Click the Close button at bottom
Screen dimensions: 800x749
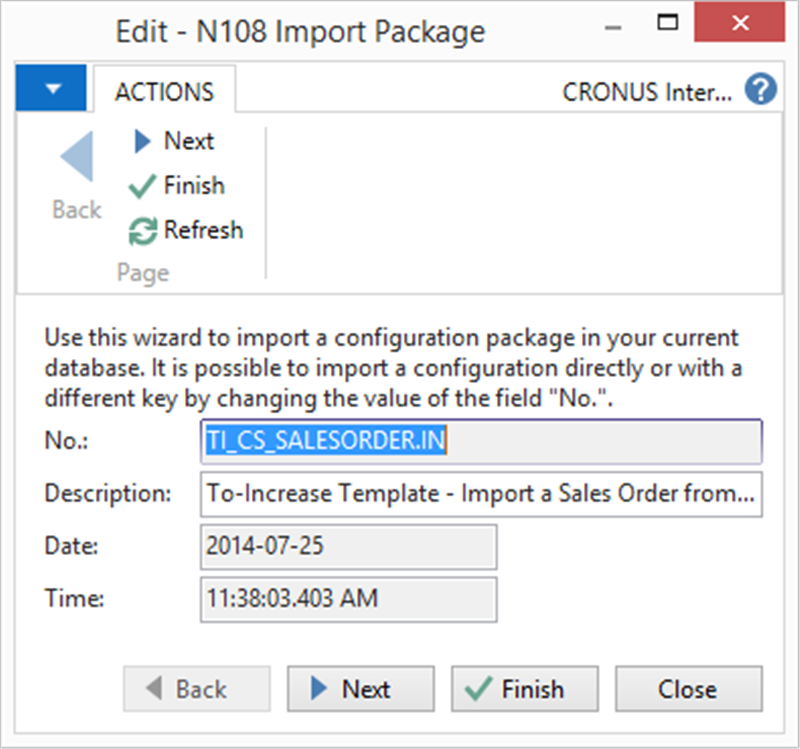click(689, 689)
